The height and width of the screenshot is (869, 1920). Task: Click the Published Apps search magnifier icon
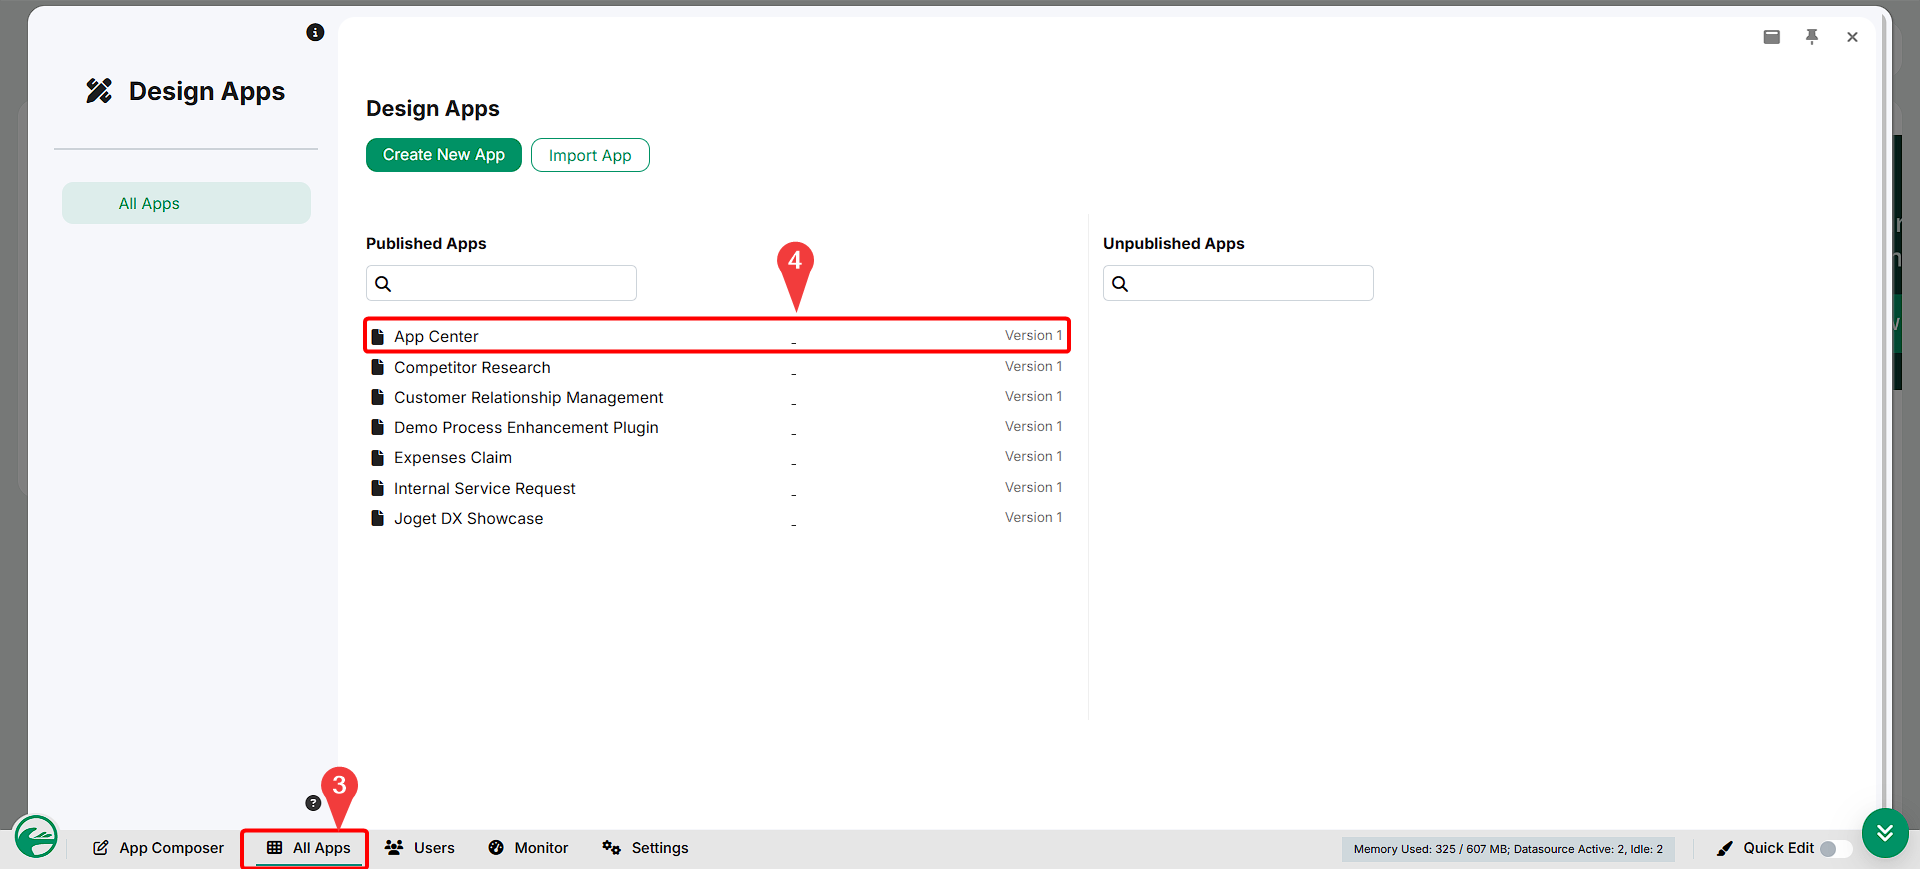coord(383,284)
